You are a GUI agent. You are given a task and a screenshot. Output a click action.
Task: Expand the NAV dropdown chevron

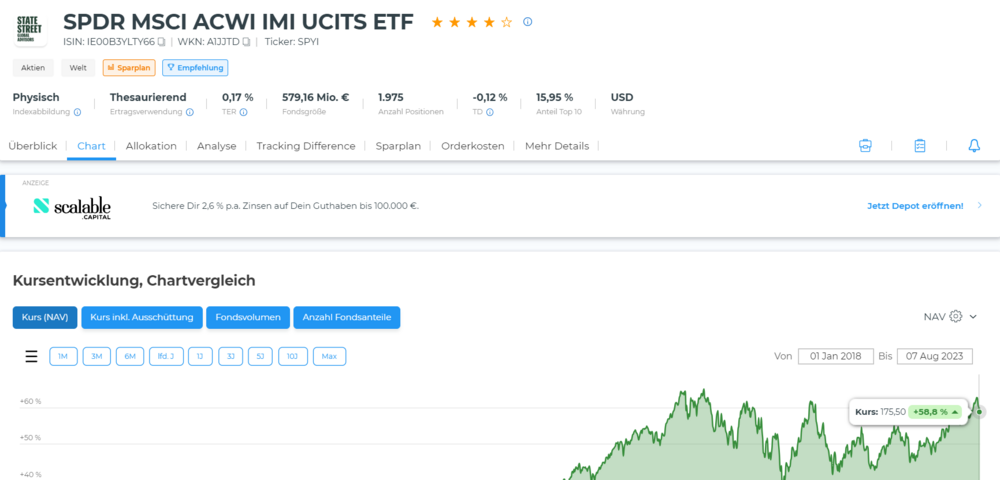[973, 317]
